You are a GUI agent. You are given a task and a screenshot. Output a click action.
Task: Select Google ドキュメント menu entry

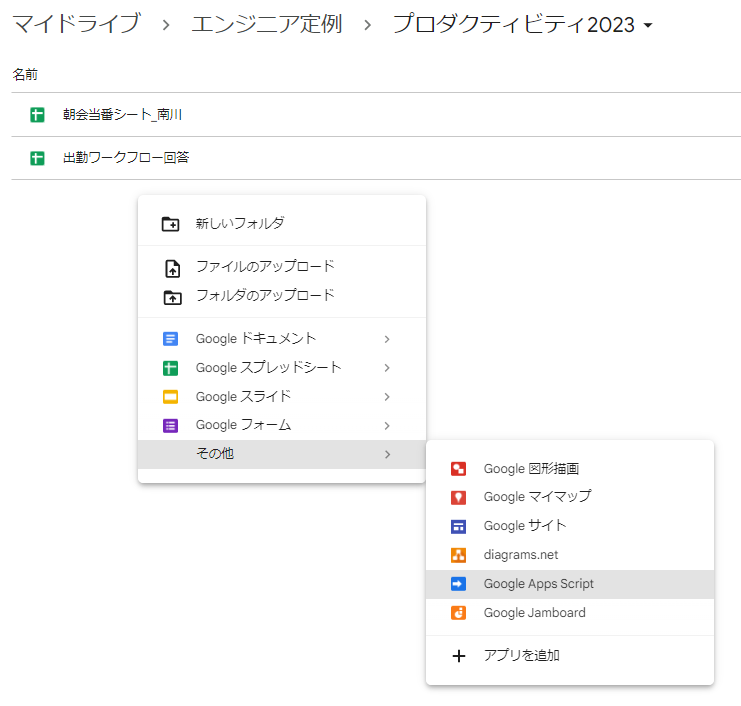pyautogui.click(x=282, y=339)
